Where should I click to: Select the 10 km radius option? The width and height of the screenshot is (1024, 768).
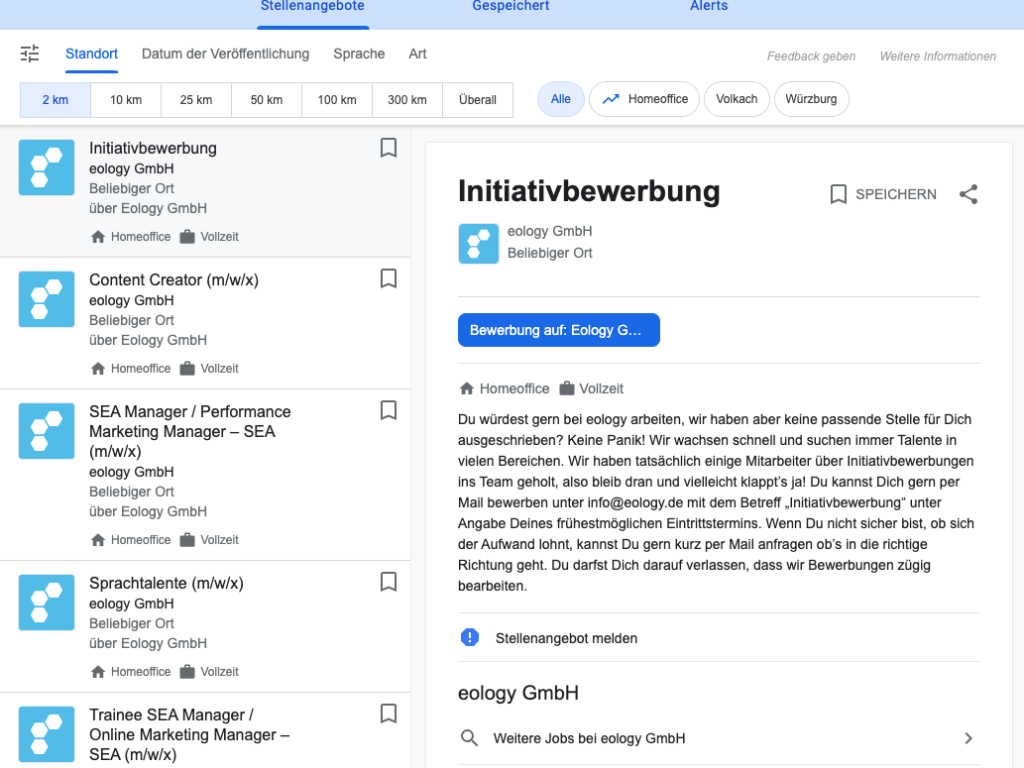(126, 100)
